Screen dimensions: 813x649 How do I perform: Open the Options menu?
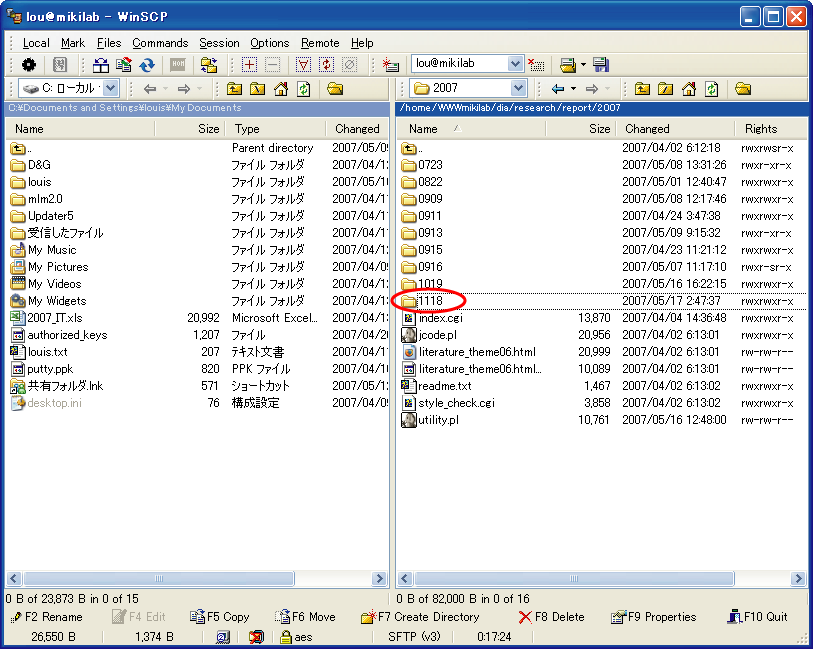[x=270, y=43]
